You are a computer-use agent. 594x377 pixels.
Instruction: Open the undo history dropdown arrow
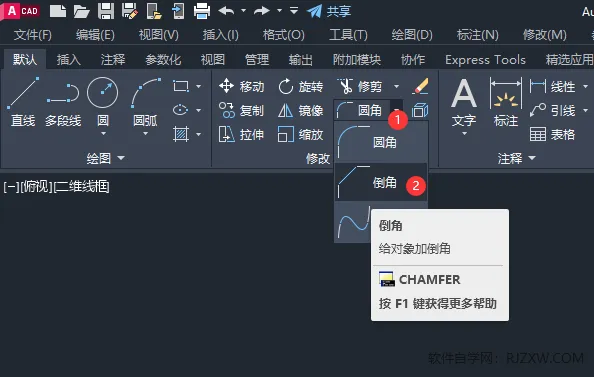click(244, 11)
